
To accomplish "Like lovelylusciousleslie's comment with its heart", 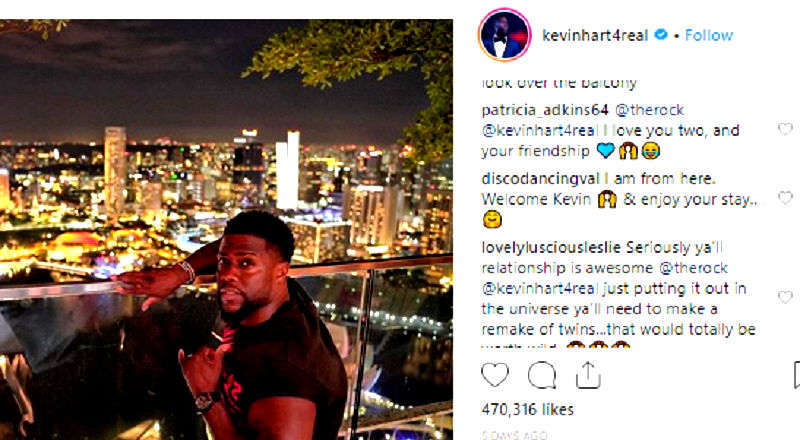I will (785, 297).
